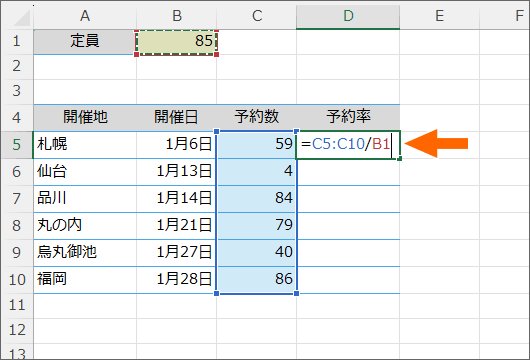The width and height of the screenshot is (530, 360).
Task: Click the cell containing 丸の内
Action: click(85, 226)
